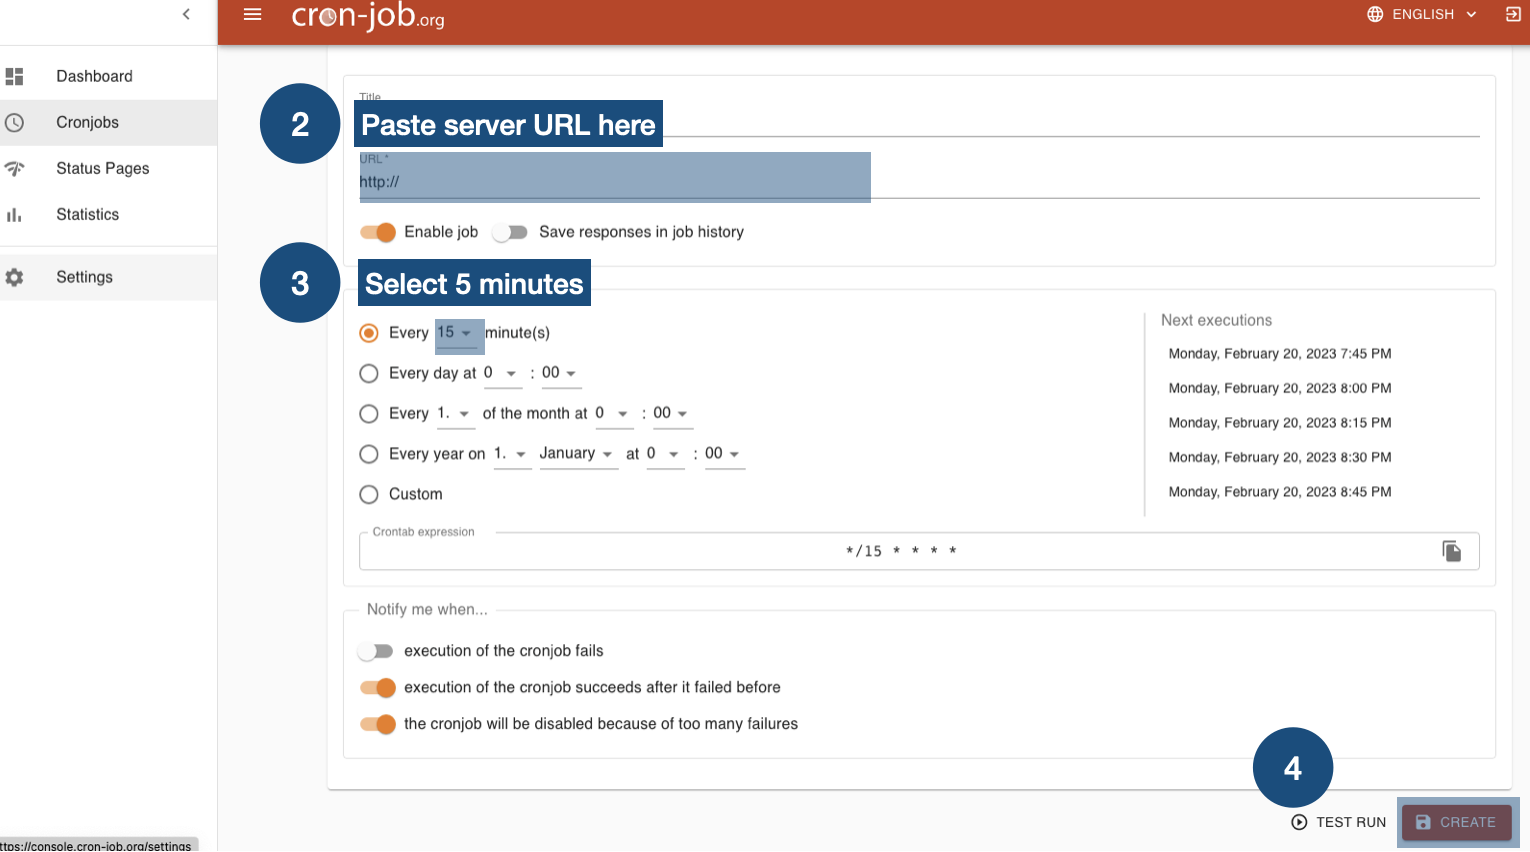Open the January month dropdown
This screenshot has width=1530, height=852.
tap(578, 453)
